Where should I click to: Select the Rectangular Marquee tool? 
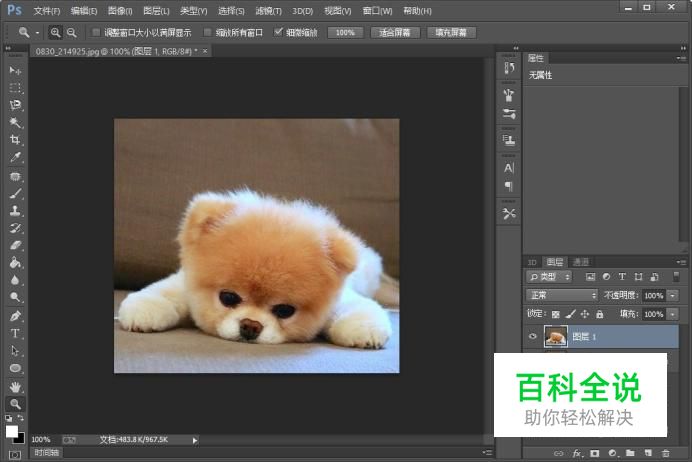tap(15, 88)
